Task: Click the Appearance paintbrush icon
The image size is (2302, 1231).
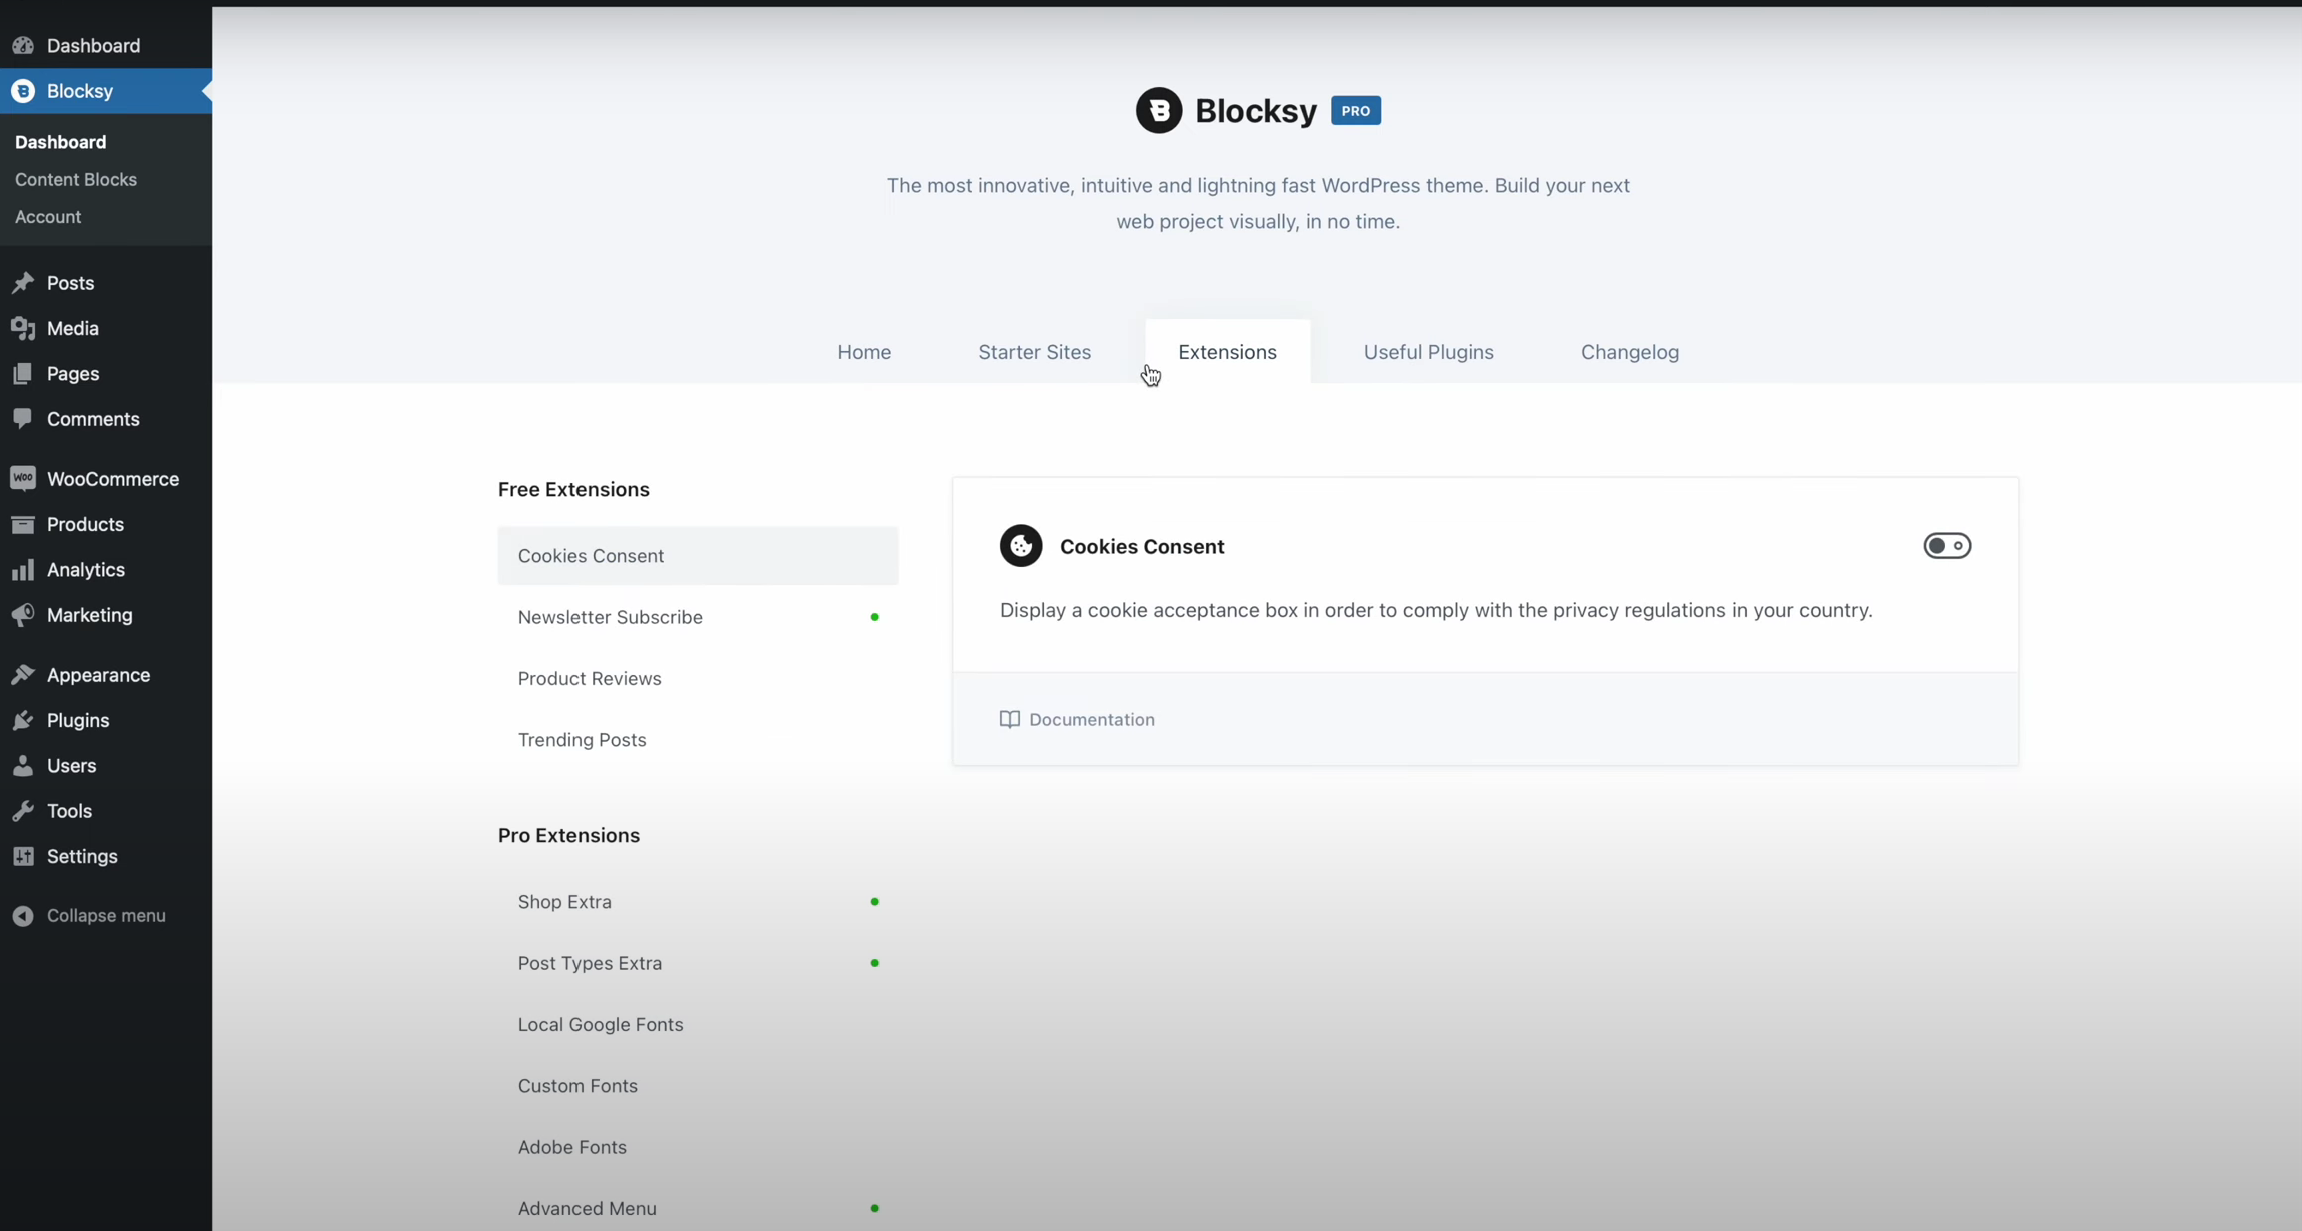Action: click(23, 675)
